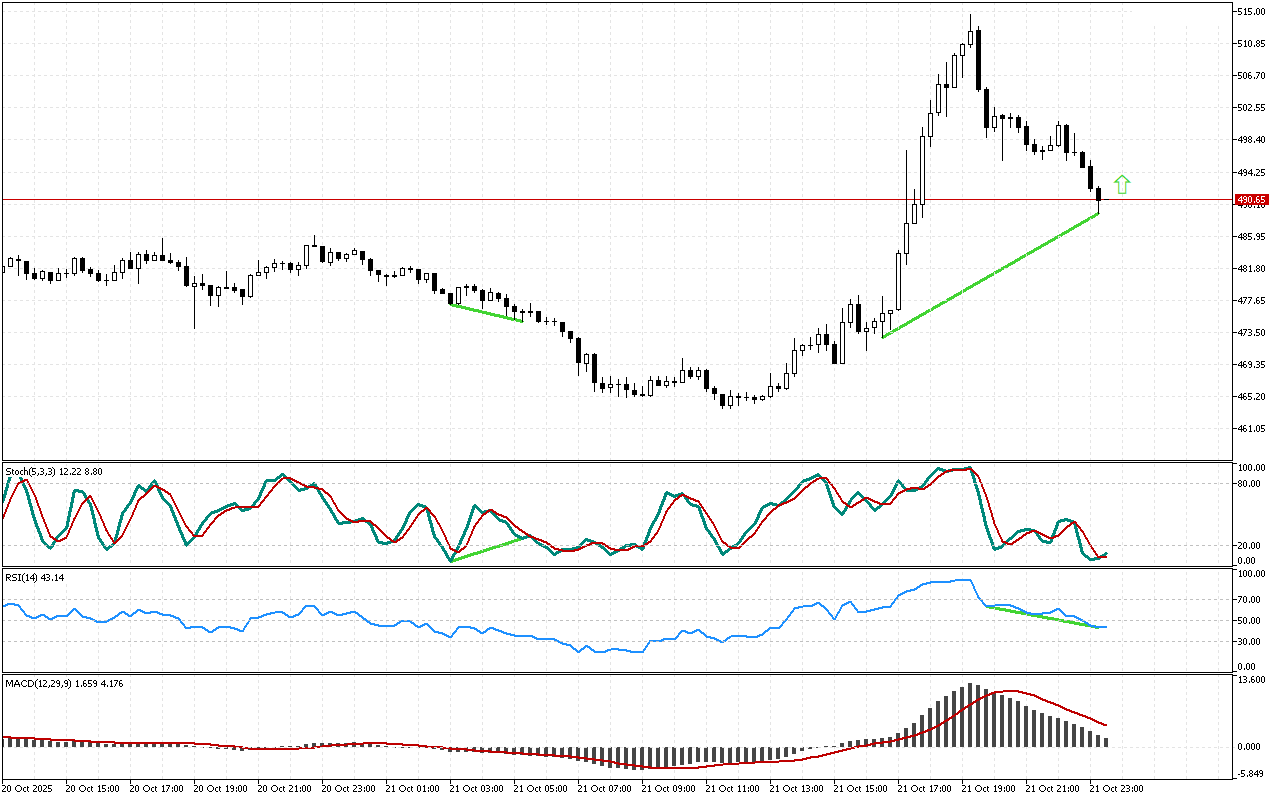Select the red 490.65 current price label
The height and width of the screenshot is (800, 1280).
coord(1251,200)
